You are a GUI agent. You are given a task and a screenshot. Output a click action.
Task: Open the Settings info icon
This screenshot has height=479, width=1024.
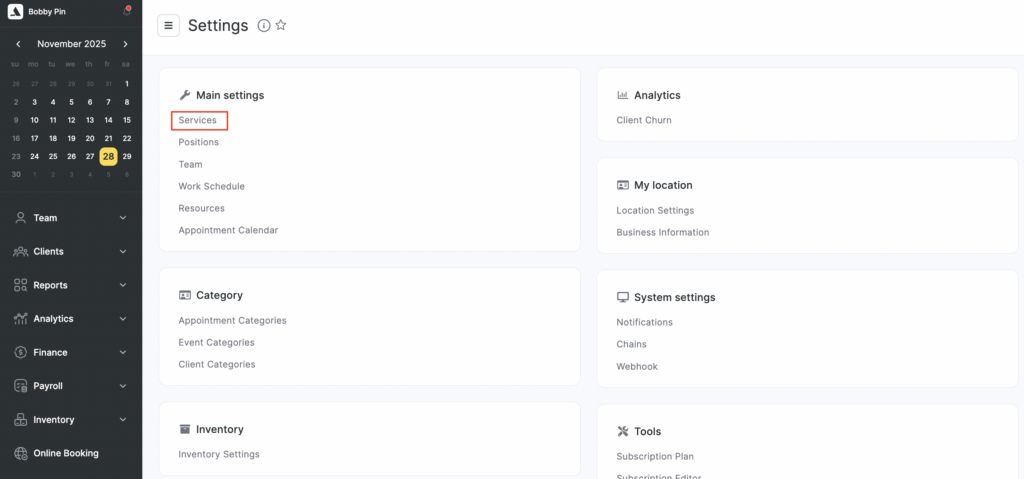pos(264,26)
